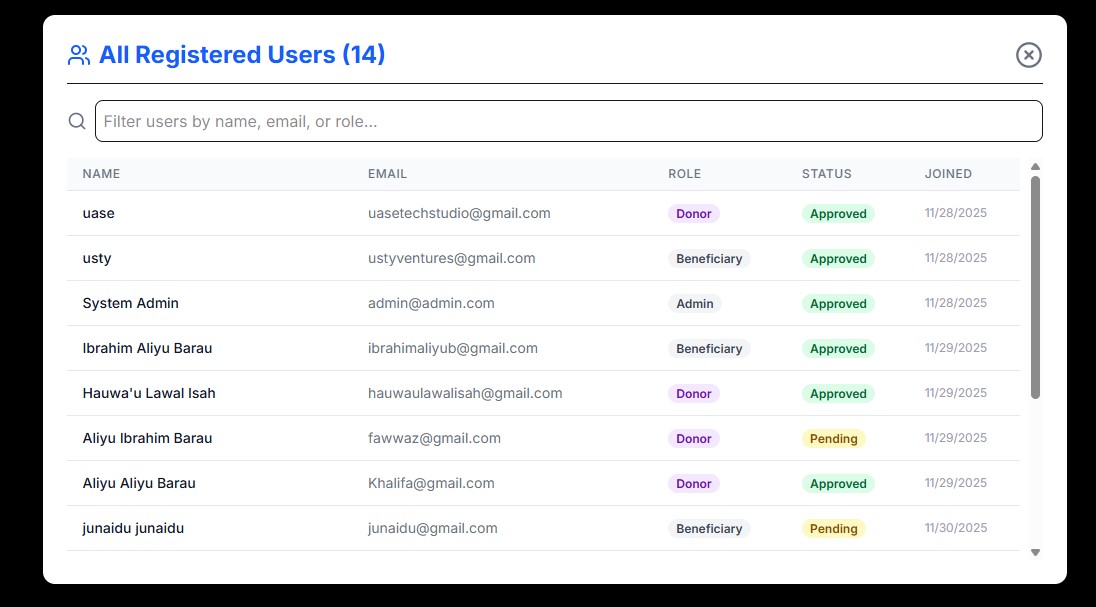Click the ROLE column header

(x=684, y=174)
